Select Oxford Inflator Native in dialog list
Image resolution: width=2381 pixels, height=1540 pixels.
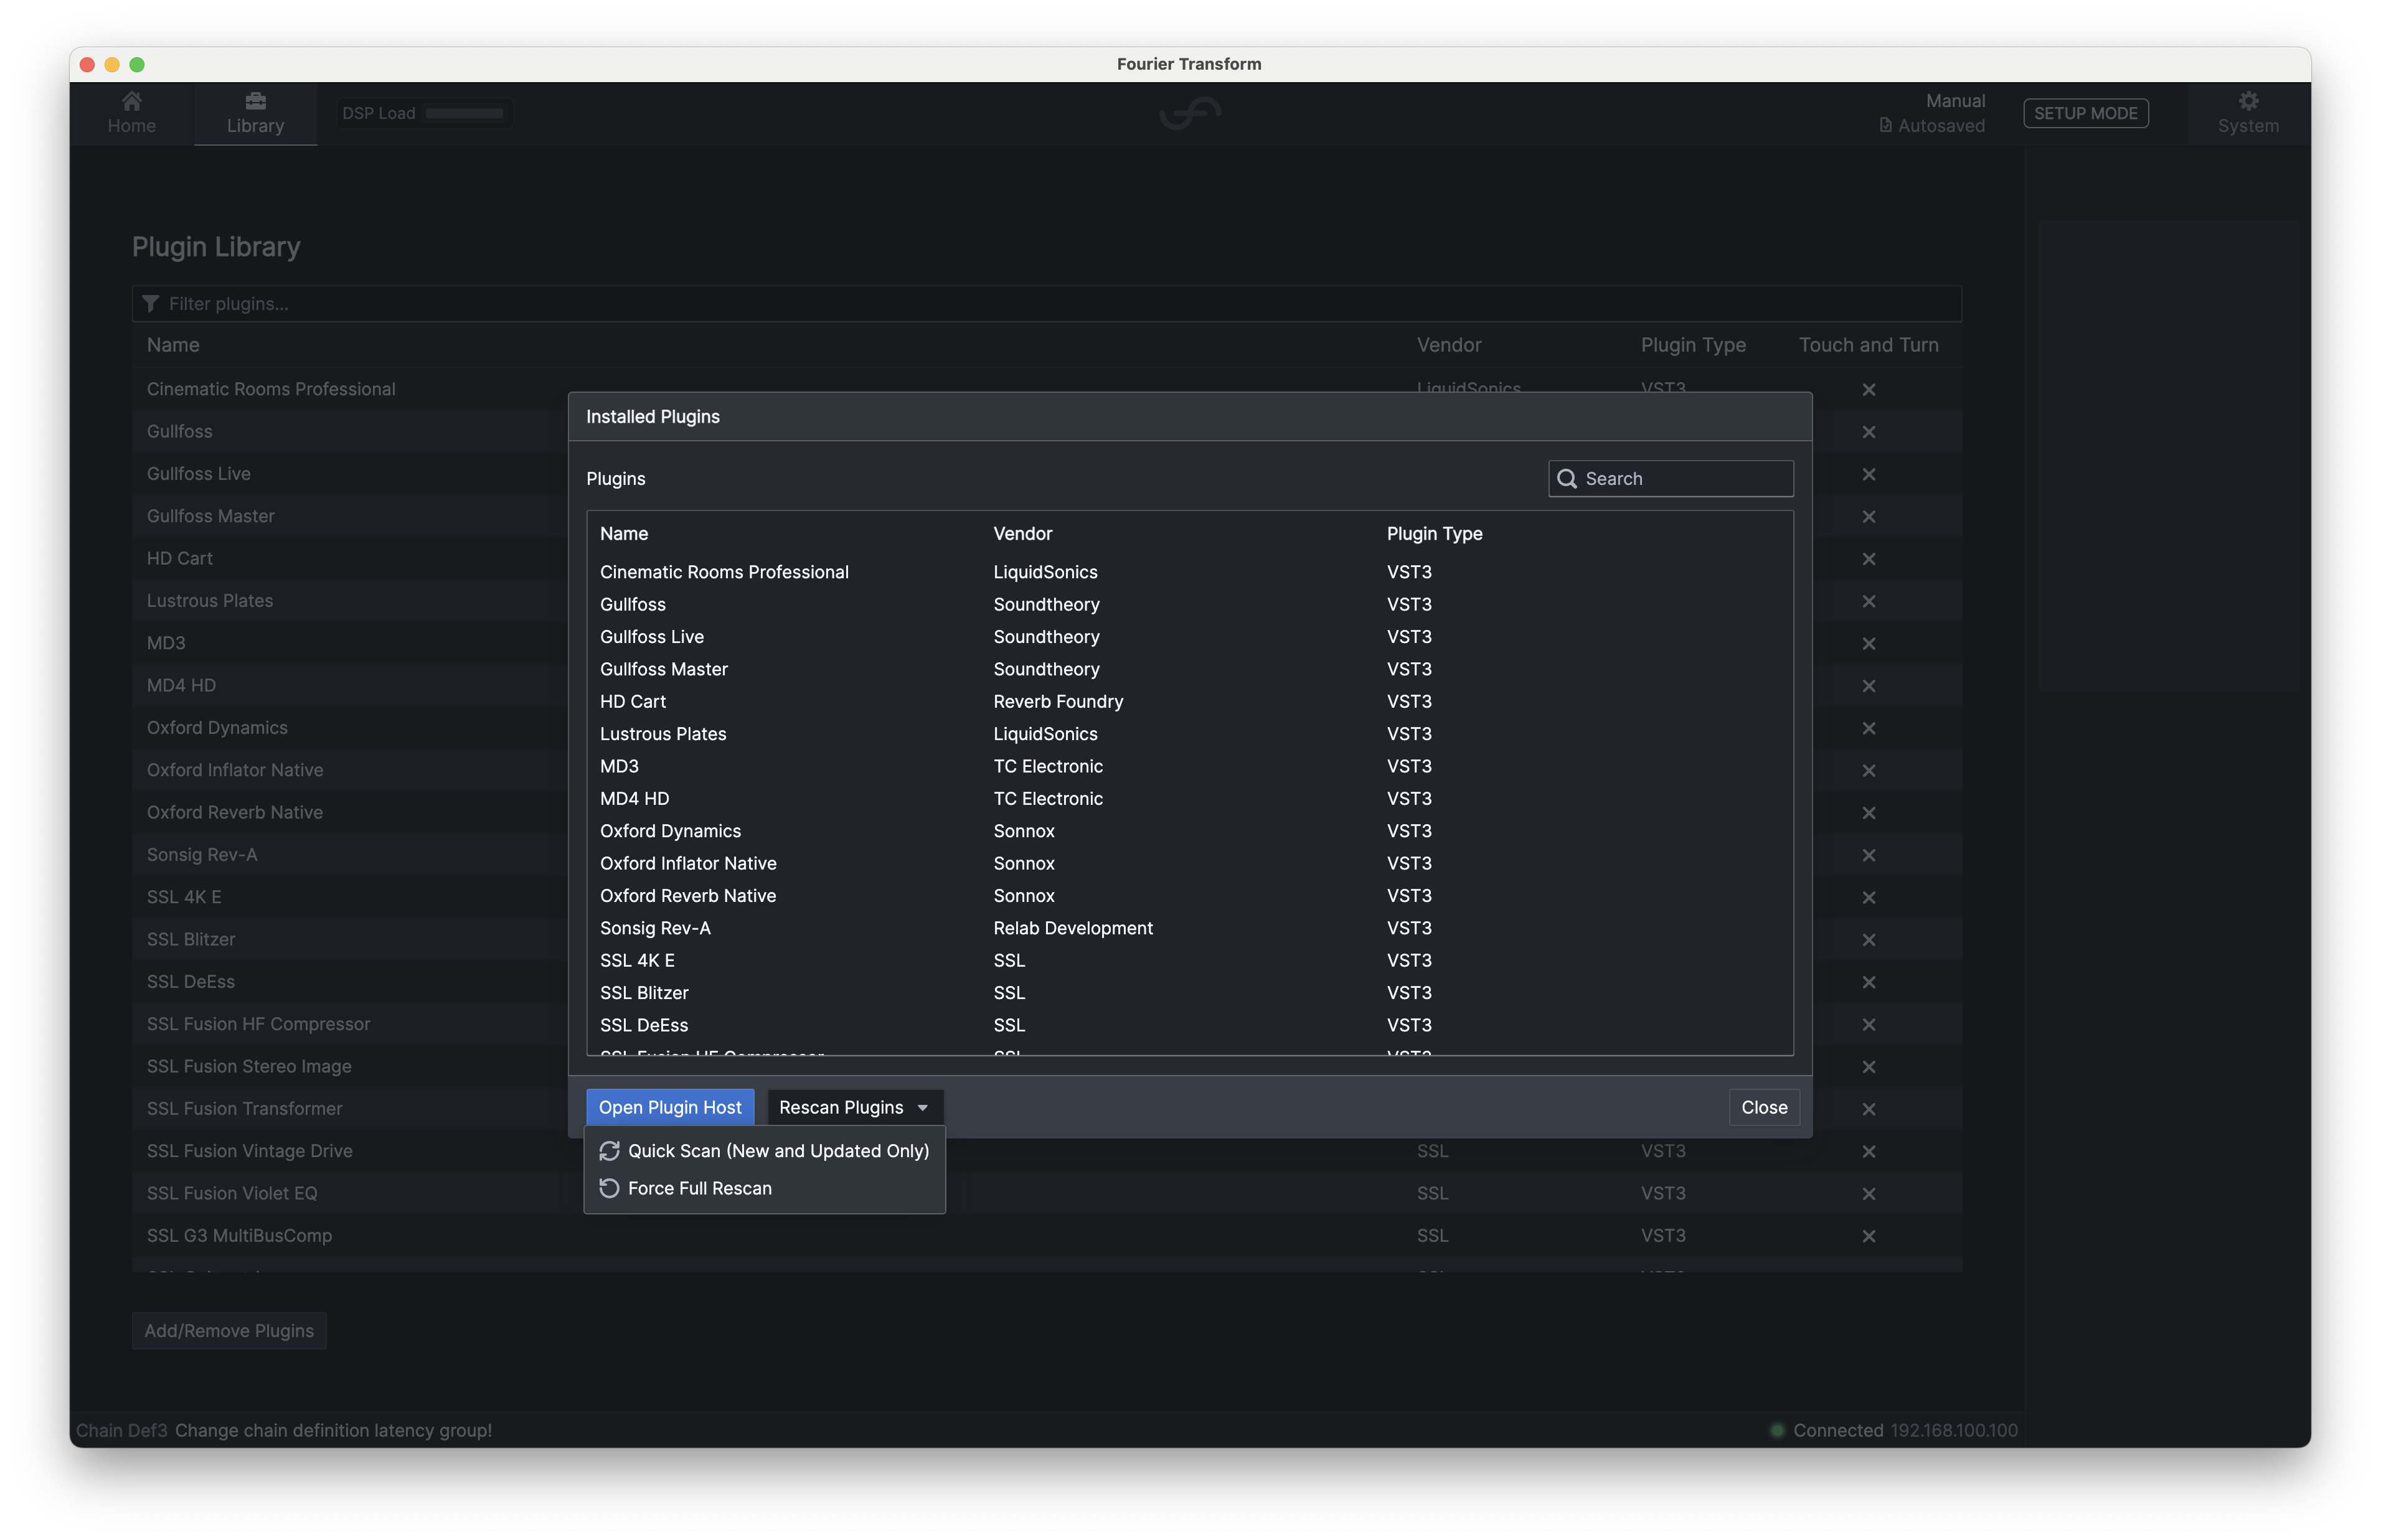[1189, 863]
